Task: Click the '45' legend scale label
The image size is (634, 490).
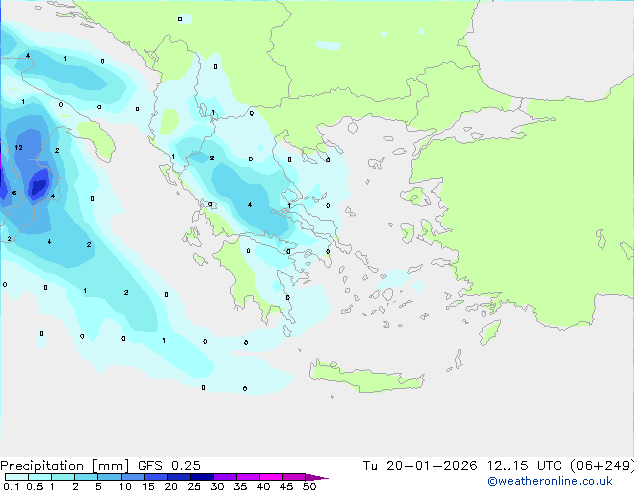Action: [286, 486]
